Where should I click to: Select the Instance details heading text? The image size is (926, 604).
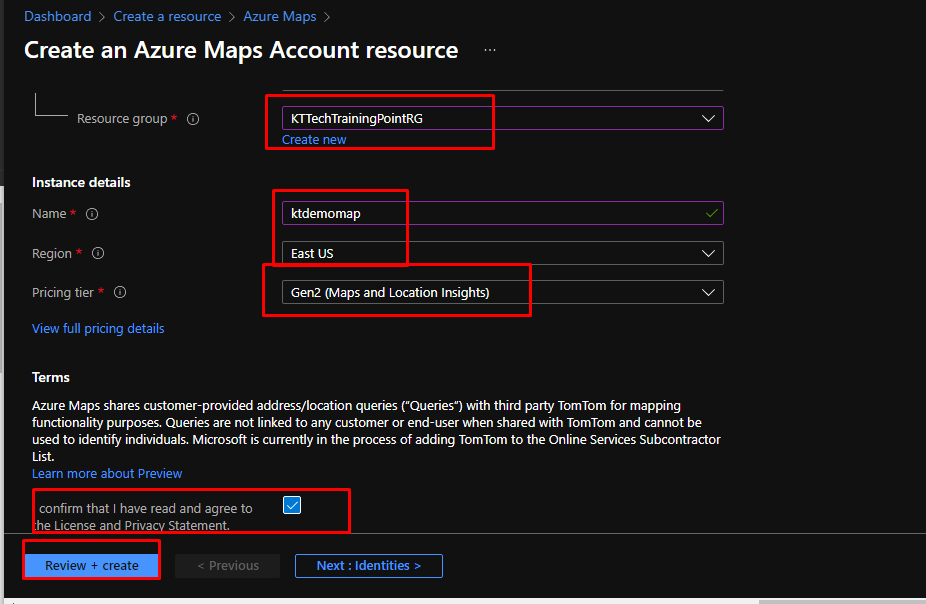pyautogui.click(x=81, y=182)
